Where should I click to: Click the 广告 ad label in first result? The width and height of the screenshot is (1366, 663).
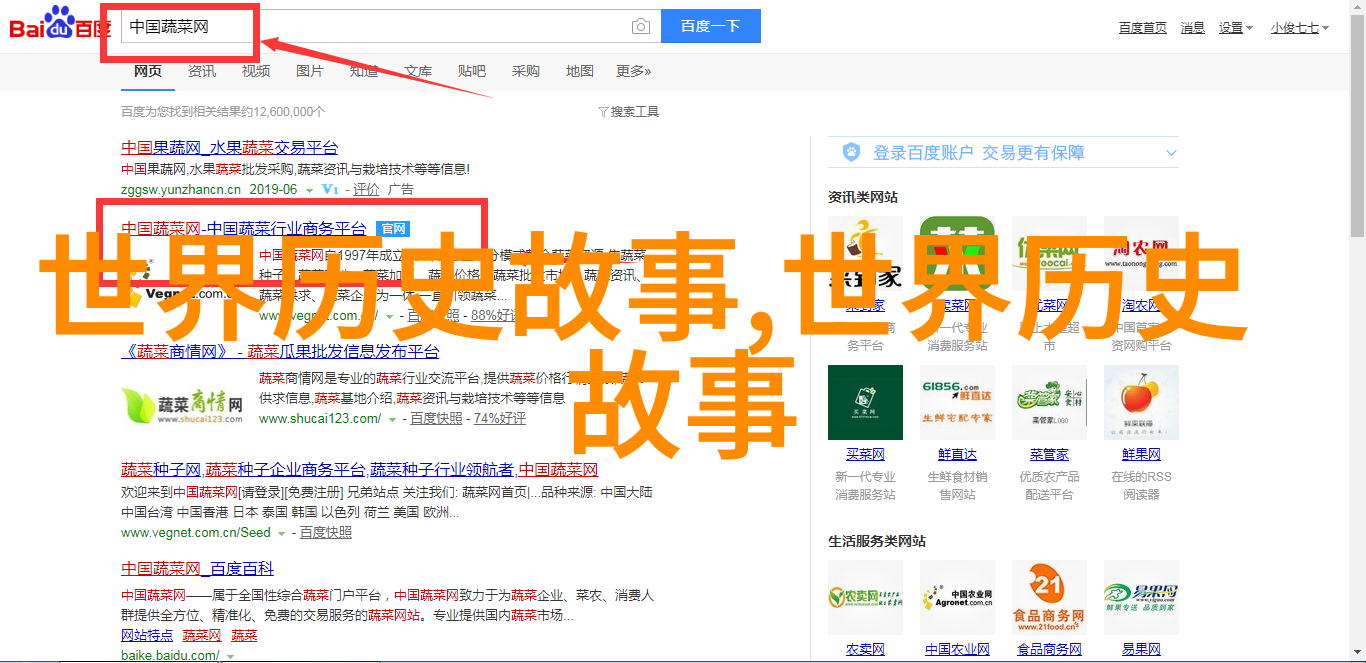coord(400,190)
